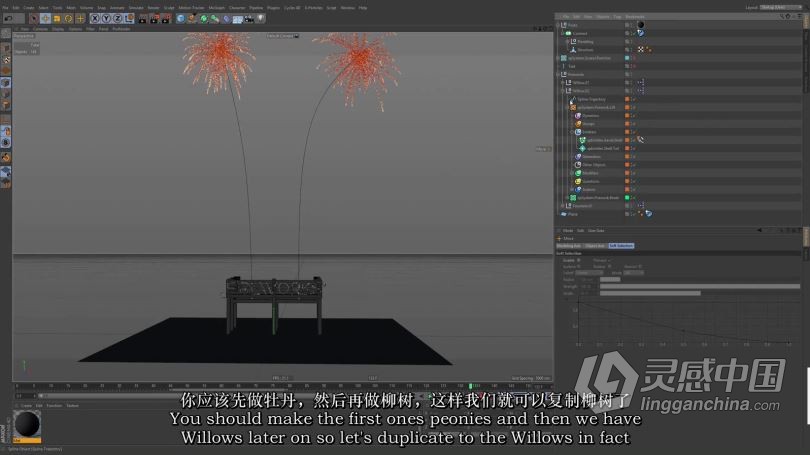Click the Spline Pen icon
The image size is (810, 455).
192,19
